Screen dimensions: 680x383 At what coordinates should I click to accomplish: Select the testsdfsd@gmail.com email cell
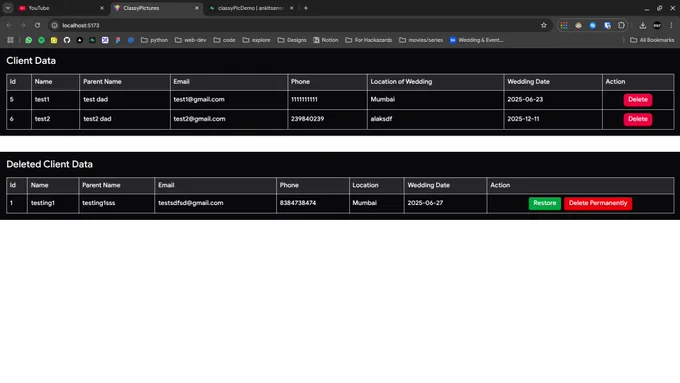(x=215, y=203)
